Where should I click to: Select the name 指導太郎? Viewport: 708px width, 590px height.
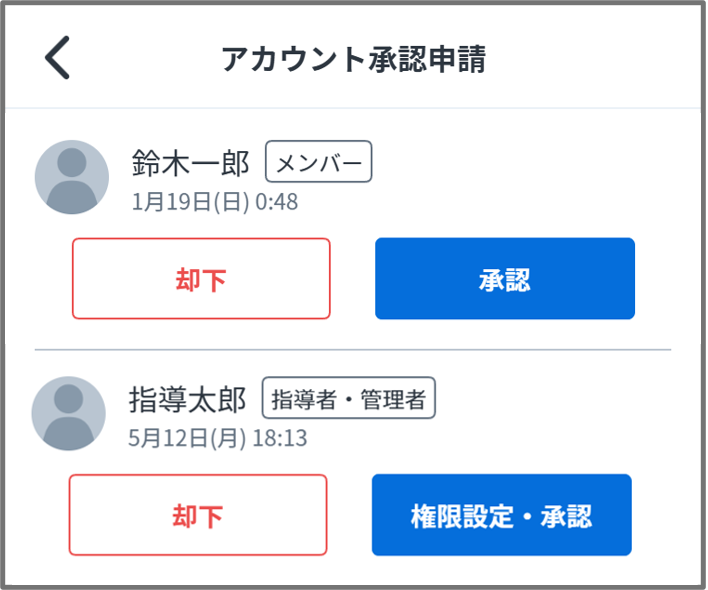click(187, 400)
